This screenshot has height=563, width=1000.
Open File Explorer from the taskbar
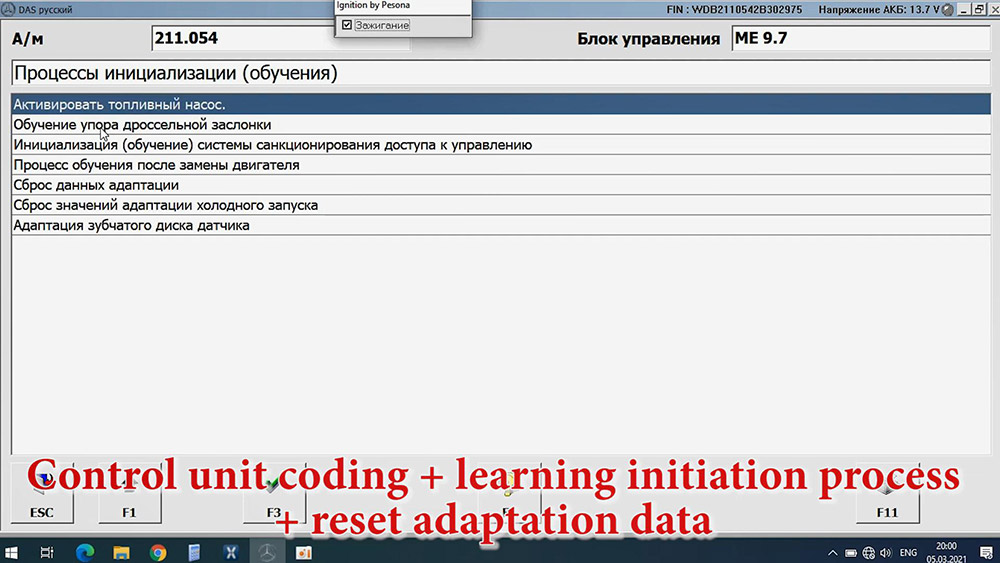121,552
